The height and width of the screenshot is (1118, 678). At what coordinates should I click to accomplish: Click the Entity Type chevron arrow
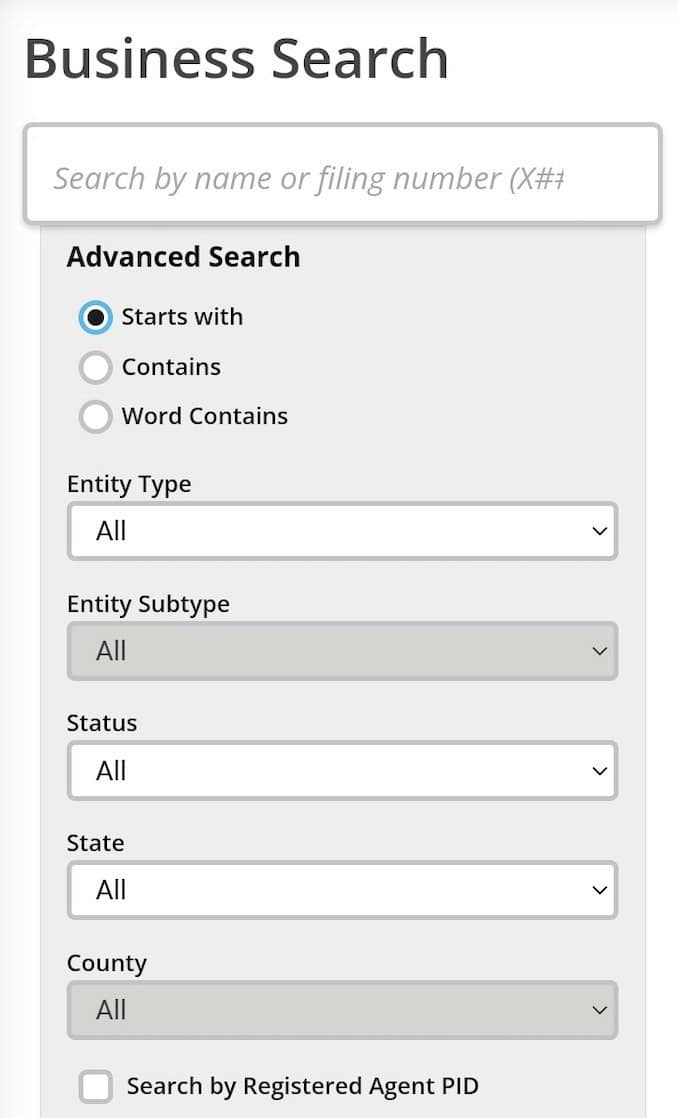click(x=599, y=531)
